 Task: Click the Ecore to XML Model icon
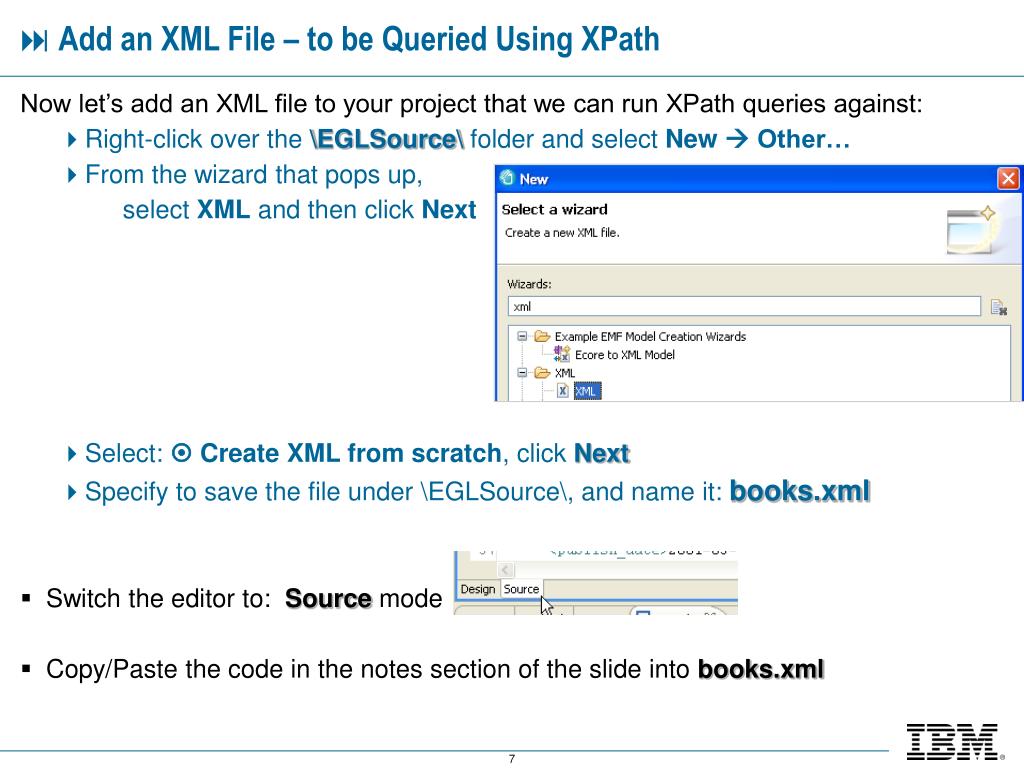[562, 354]
